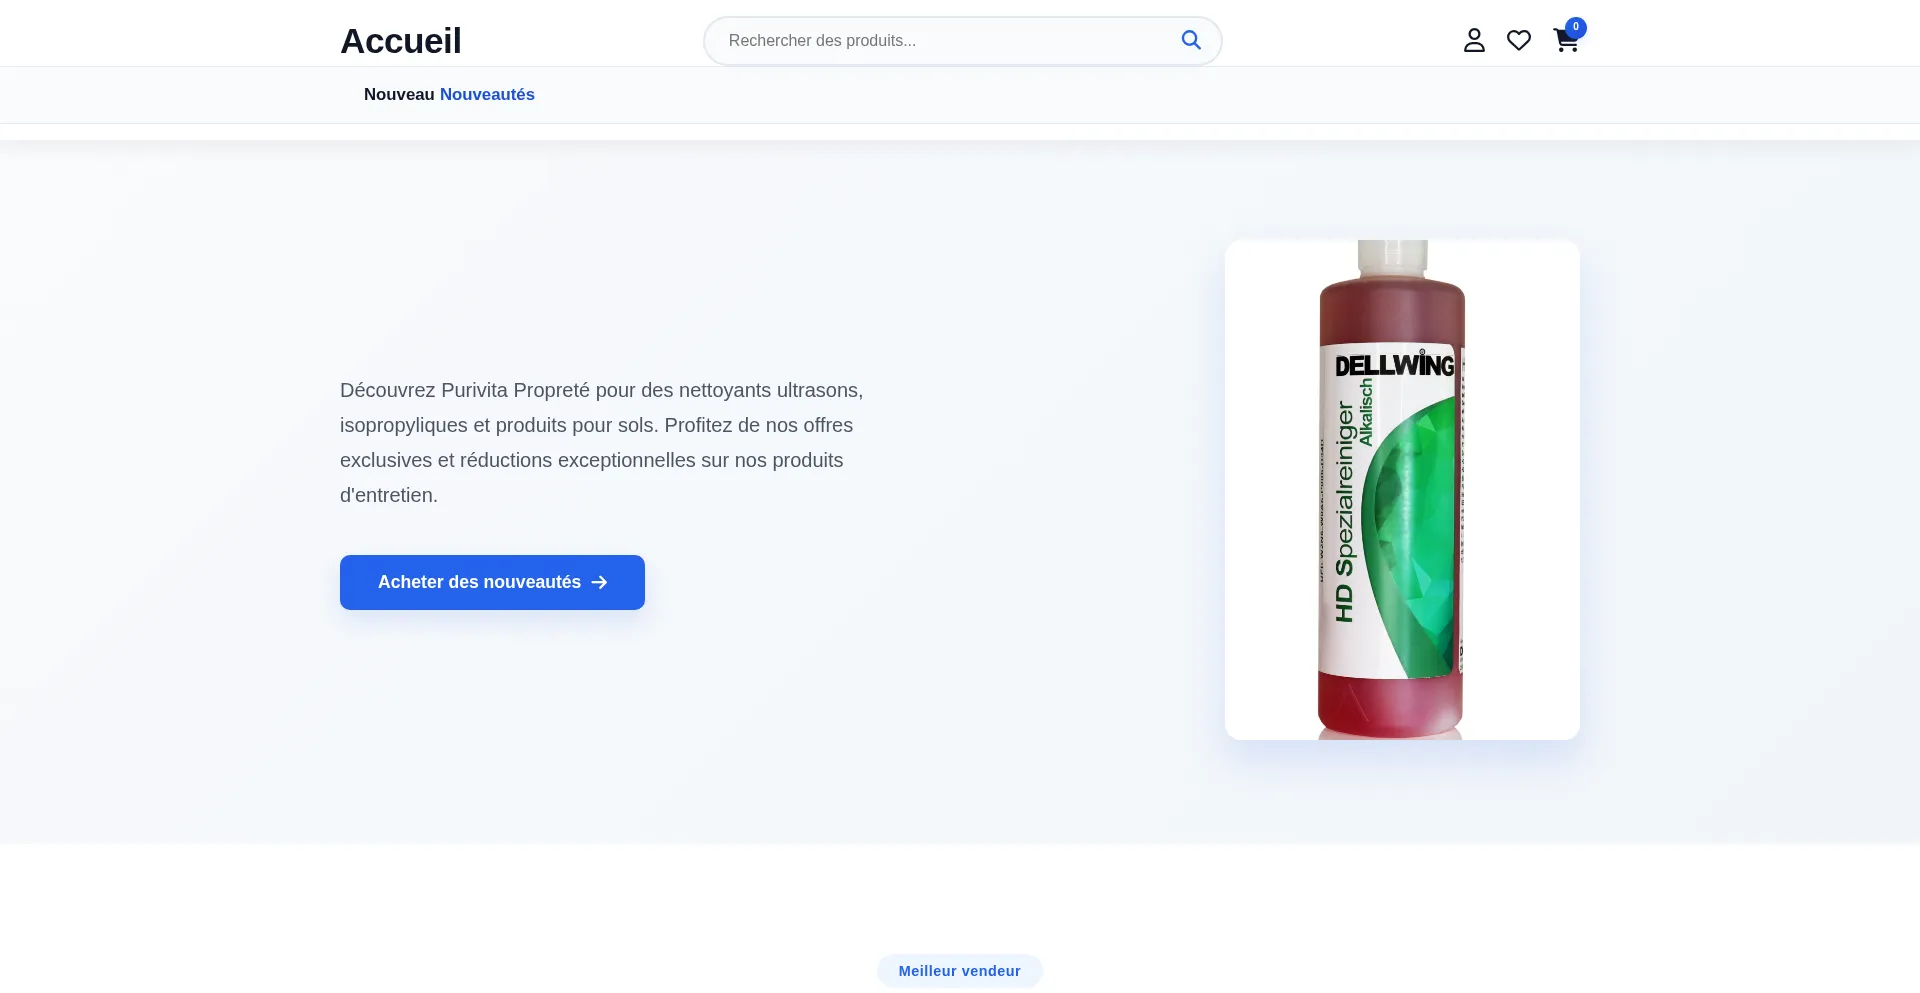Click the Accueil site logo
The width and height of the screenshot is (1920, 993).
401,41
